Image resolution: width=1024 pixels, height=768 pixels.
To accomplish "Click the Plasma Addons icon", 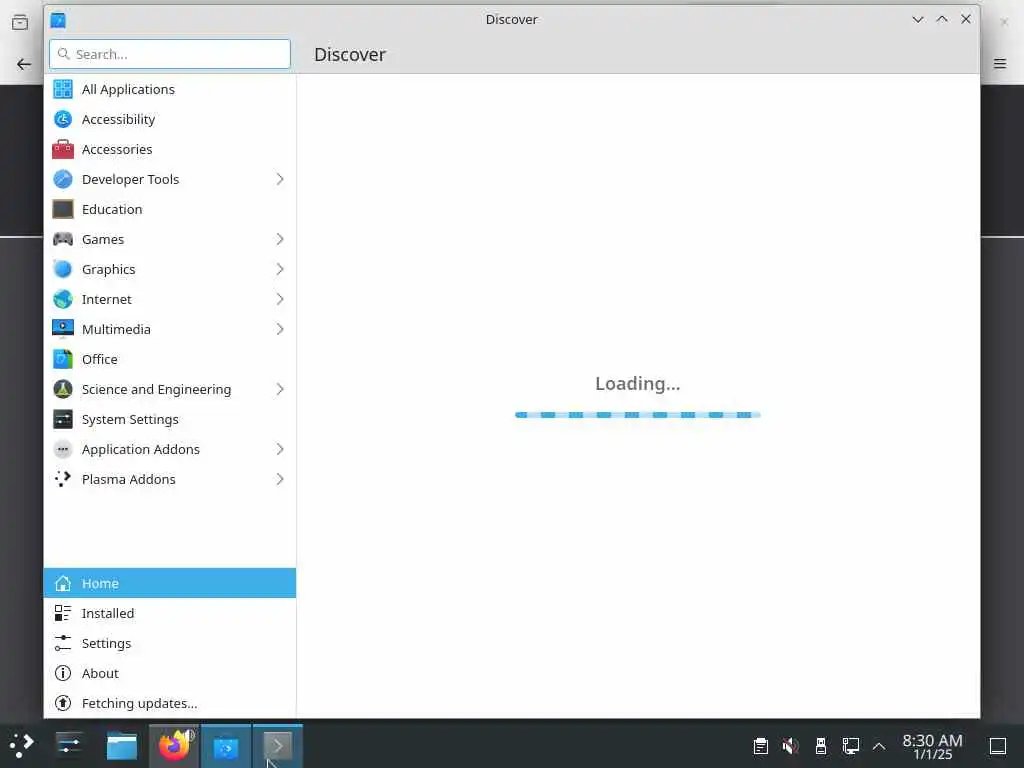I will 63,479.
